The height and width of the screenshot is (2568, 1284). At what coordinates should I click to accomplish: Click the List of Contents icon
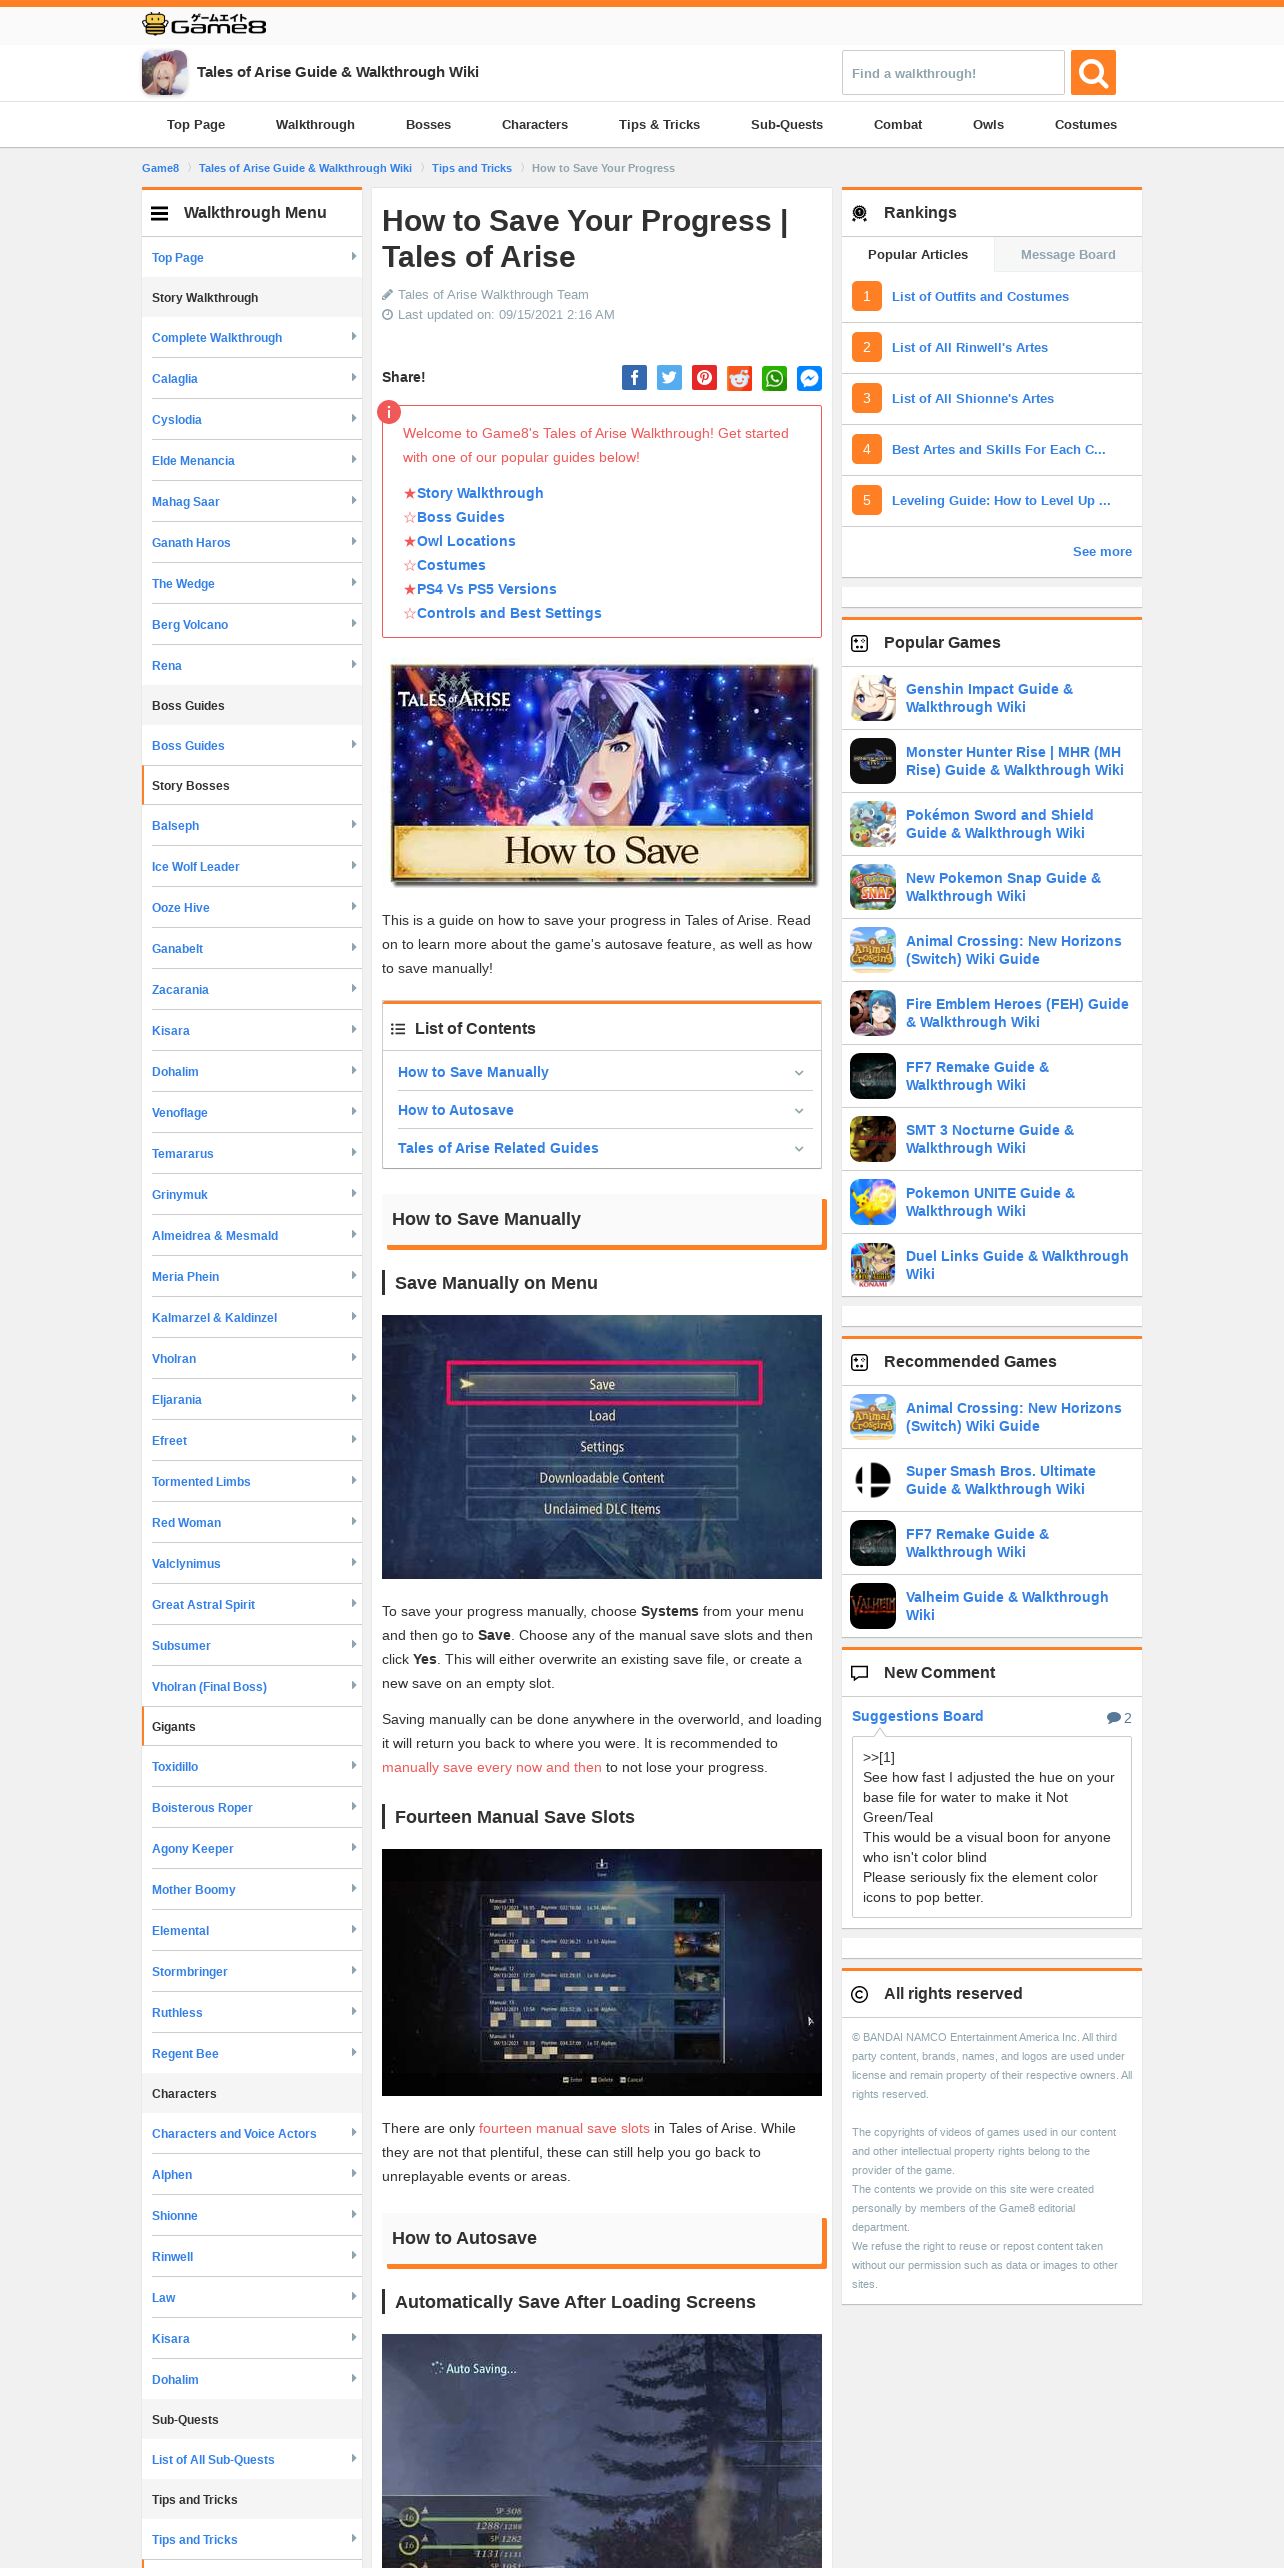pyautogui.click(x=398, y=1029)
